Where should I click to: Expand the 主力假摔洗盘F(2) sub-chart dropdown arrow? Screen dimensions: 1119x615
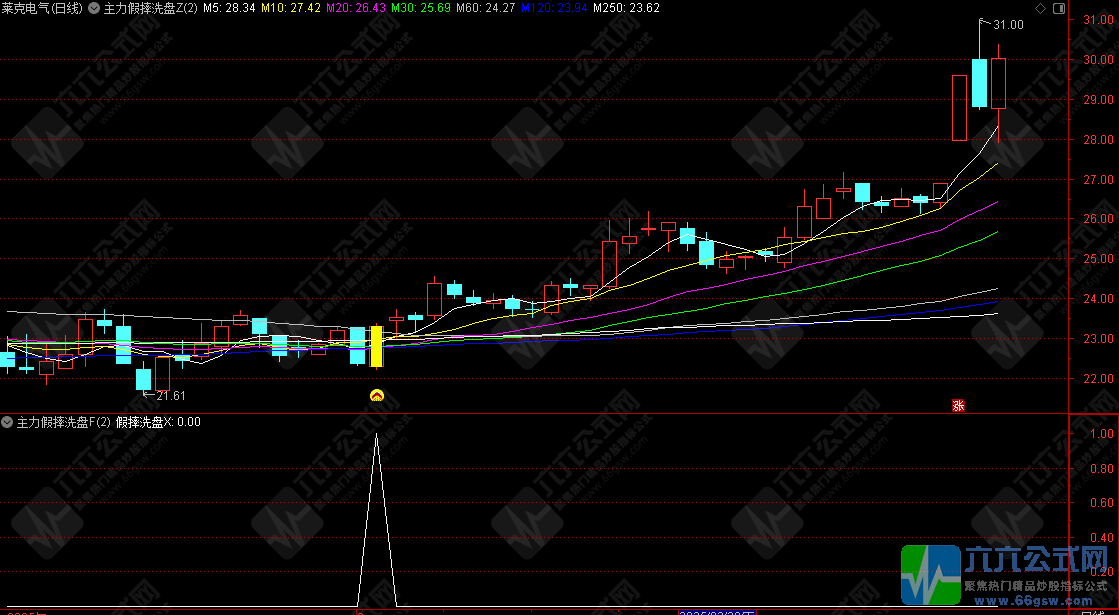[x=8, y=422]
